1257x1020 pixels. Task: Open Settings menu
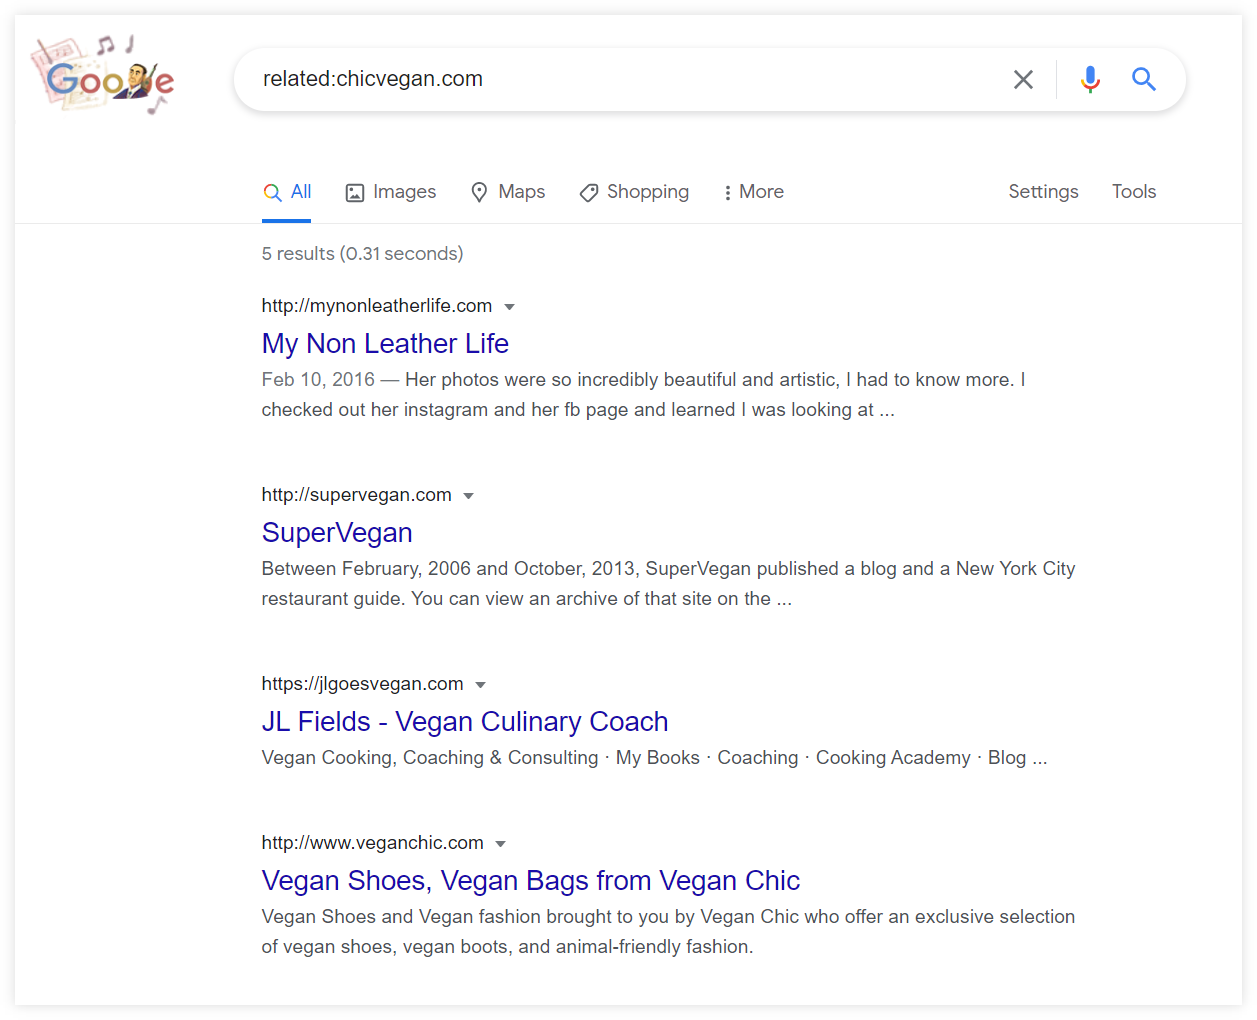pos(1043,192)
